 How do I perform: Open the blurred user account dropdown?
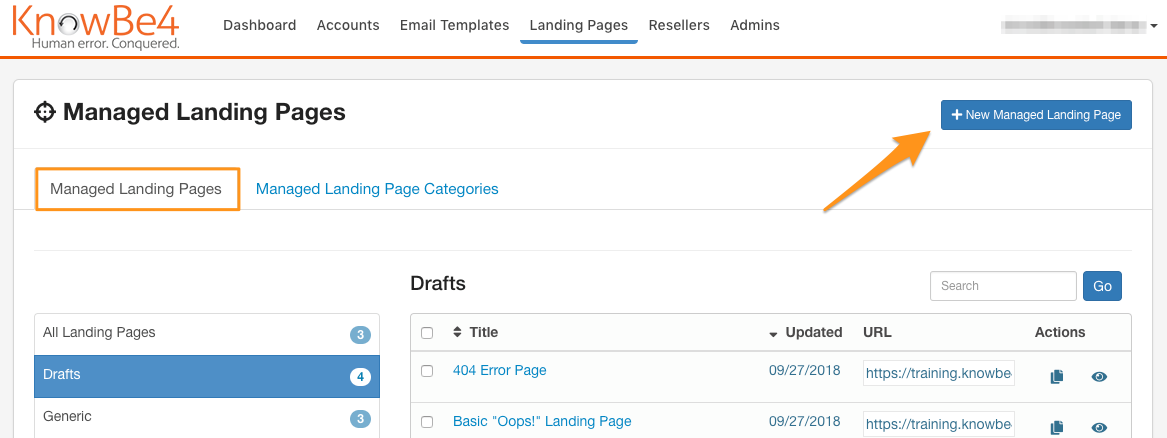(x=1080, y=25)
